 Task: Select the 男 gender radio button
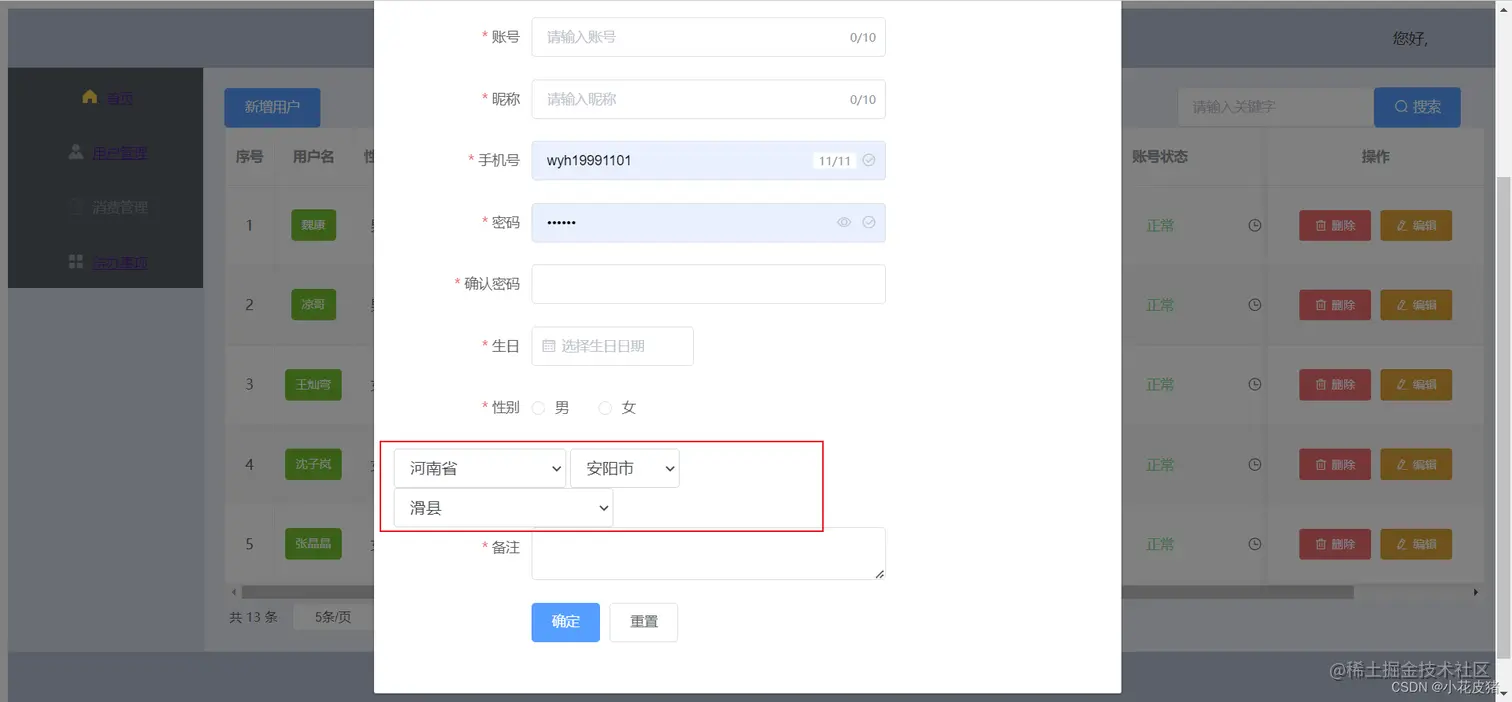pos(538,407)
